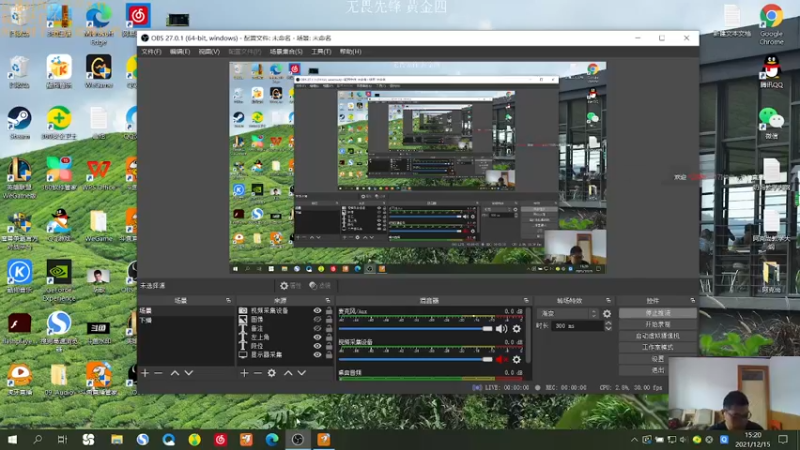
Task: Increase transition duration with the up arrow
Action: tap(608, 323)
